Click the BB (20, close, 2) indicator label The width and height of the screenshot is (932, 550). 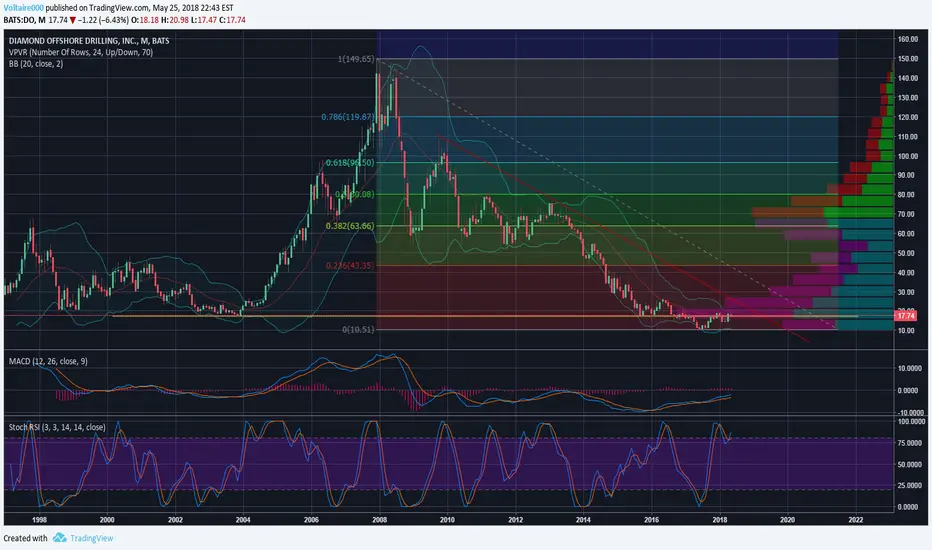pos(36,64)
